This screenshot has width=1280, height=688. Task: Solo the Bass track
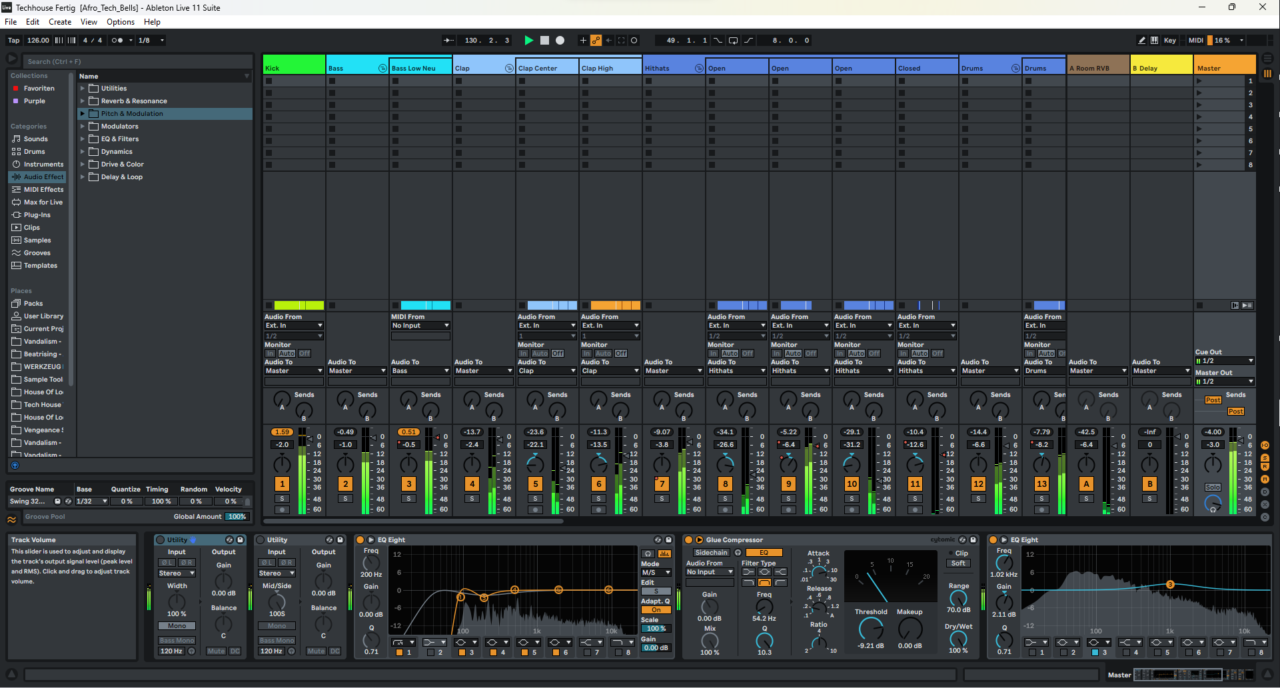346,498
